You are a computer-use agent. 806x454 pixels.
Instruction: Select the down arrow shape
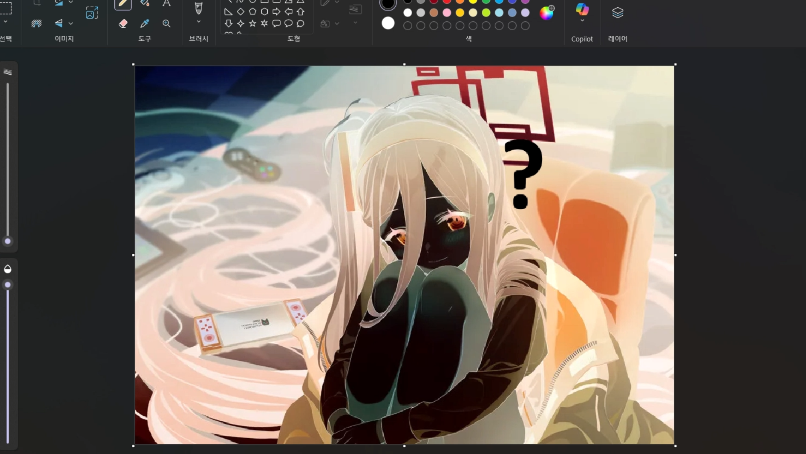(x=228, y=23)
